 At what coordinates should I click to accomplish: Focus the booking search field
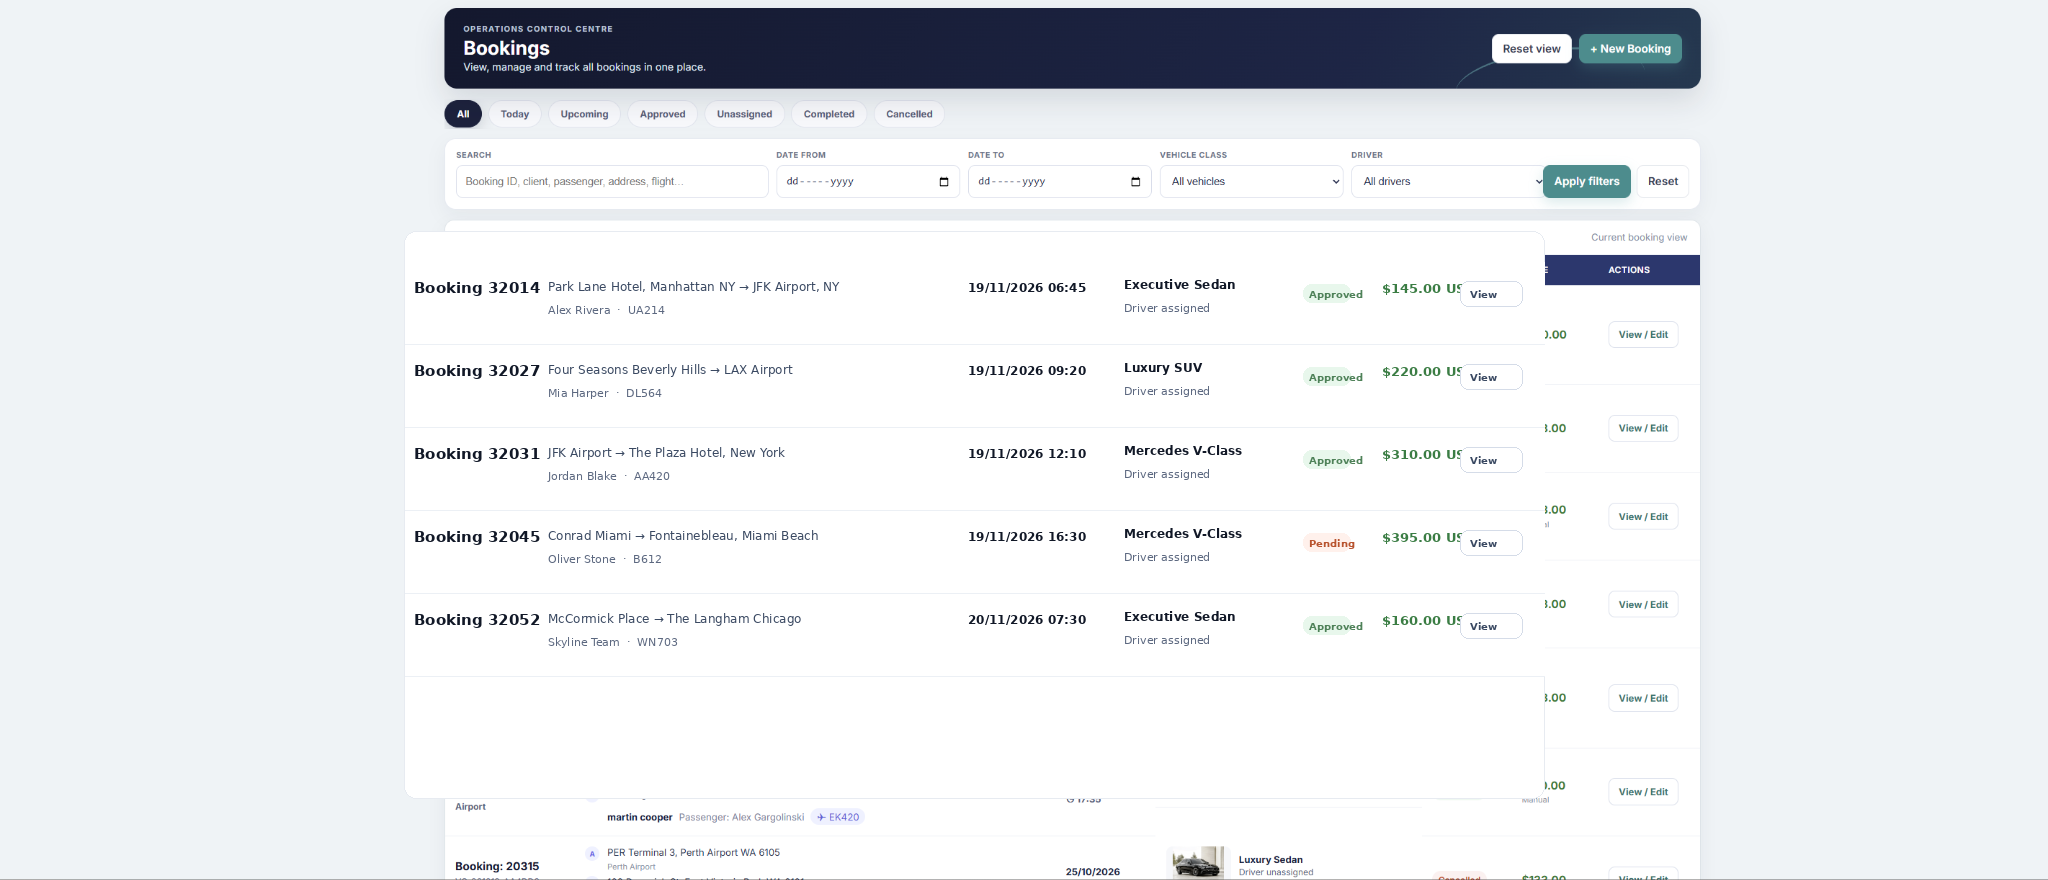pos(612,182)
